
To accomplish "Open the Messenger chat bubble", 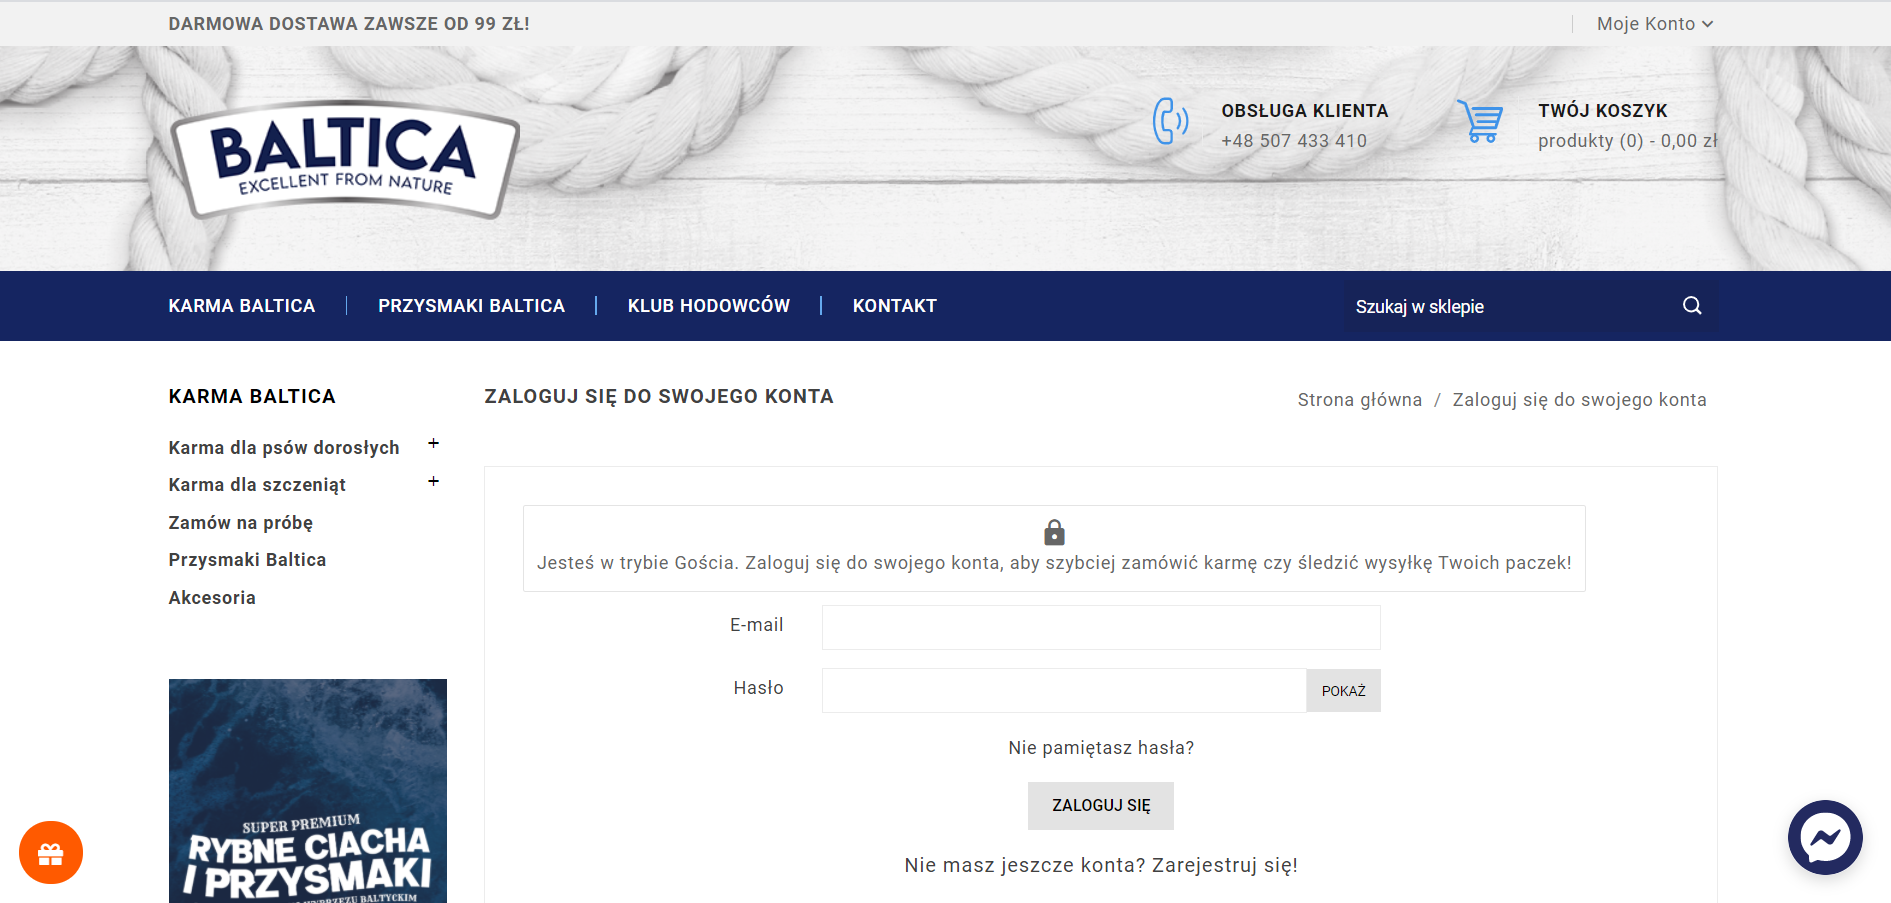I will pyautogui.click(x=1825, y=838).
